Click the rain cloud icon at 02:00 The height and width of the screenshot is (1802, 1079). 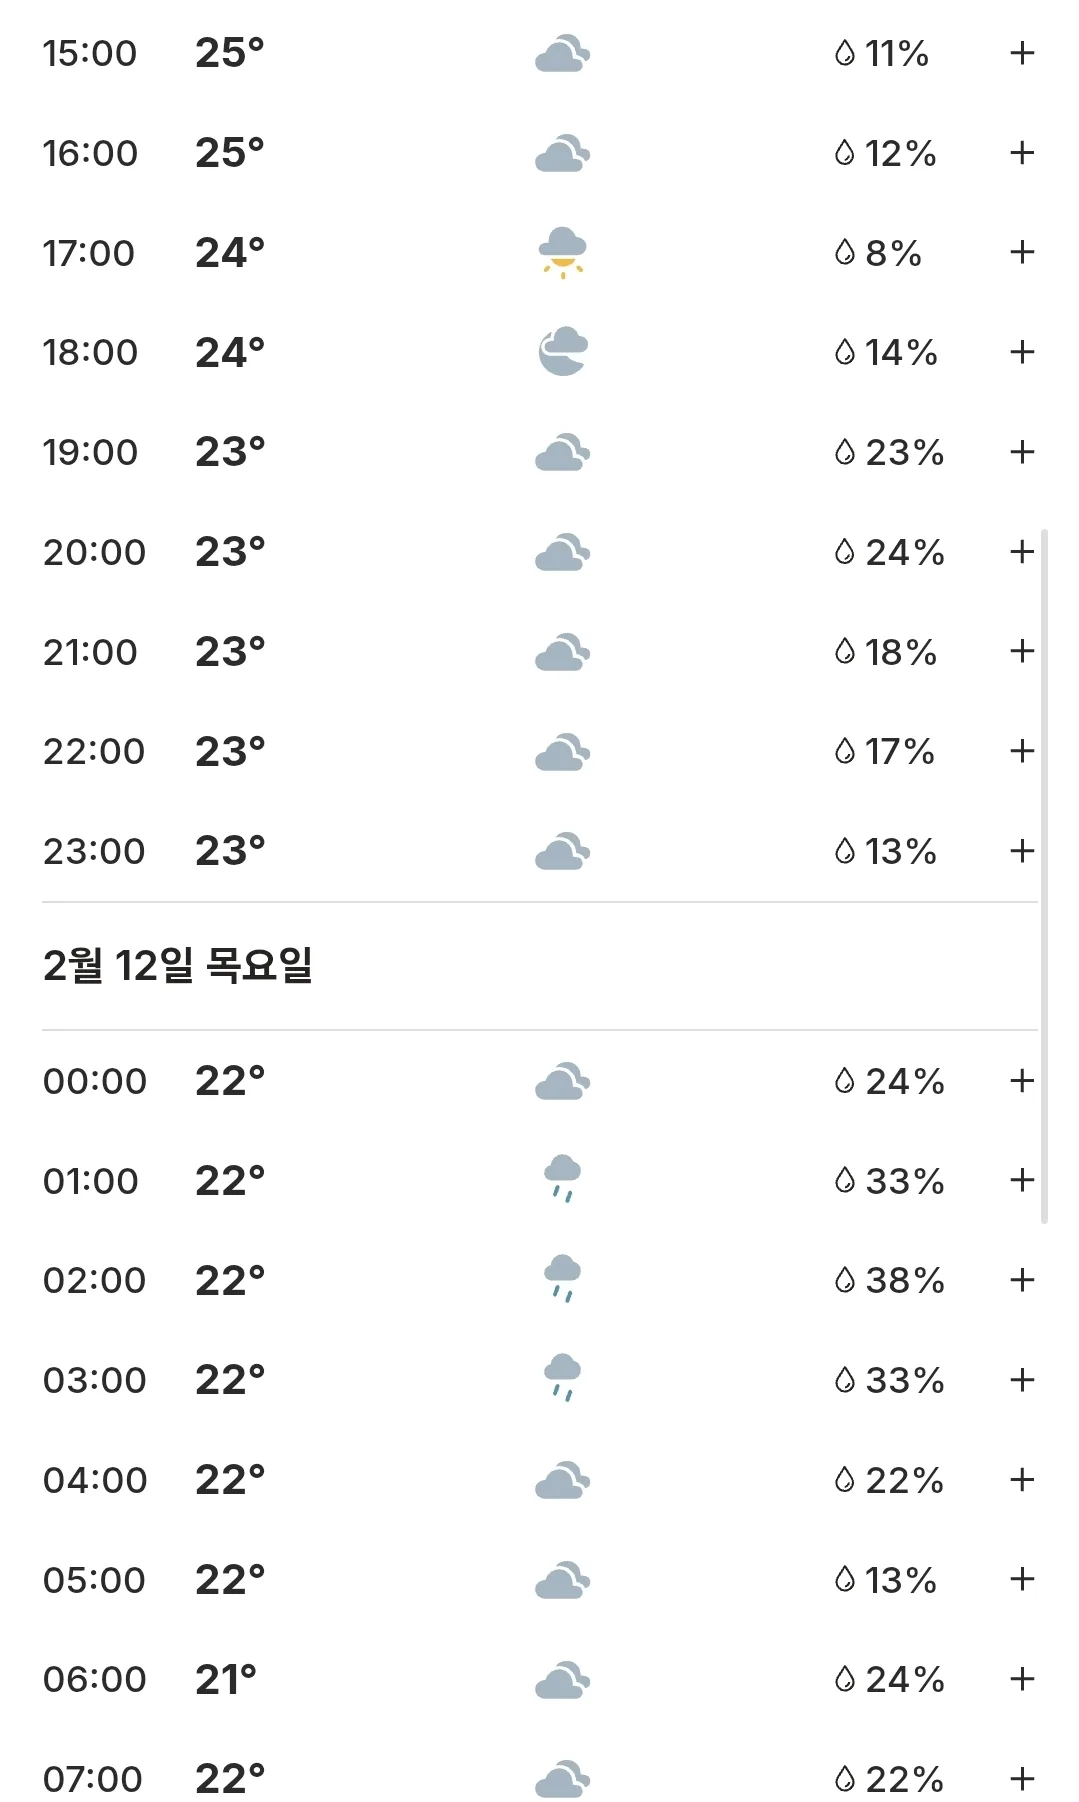coord(562,1279)
